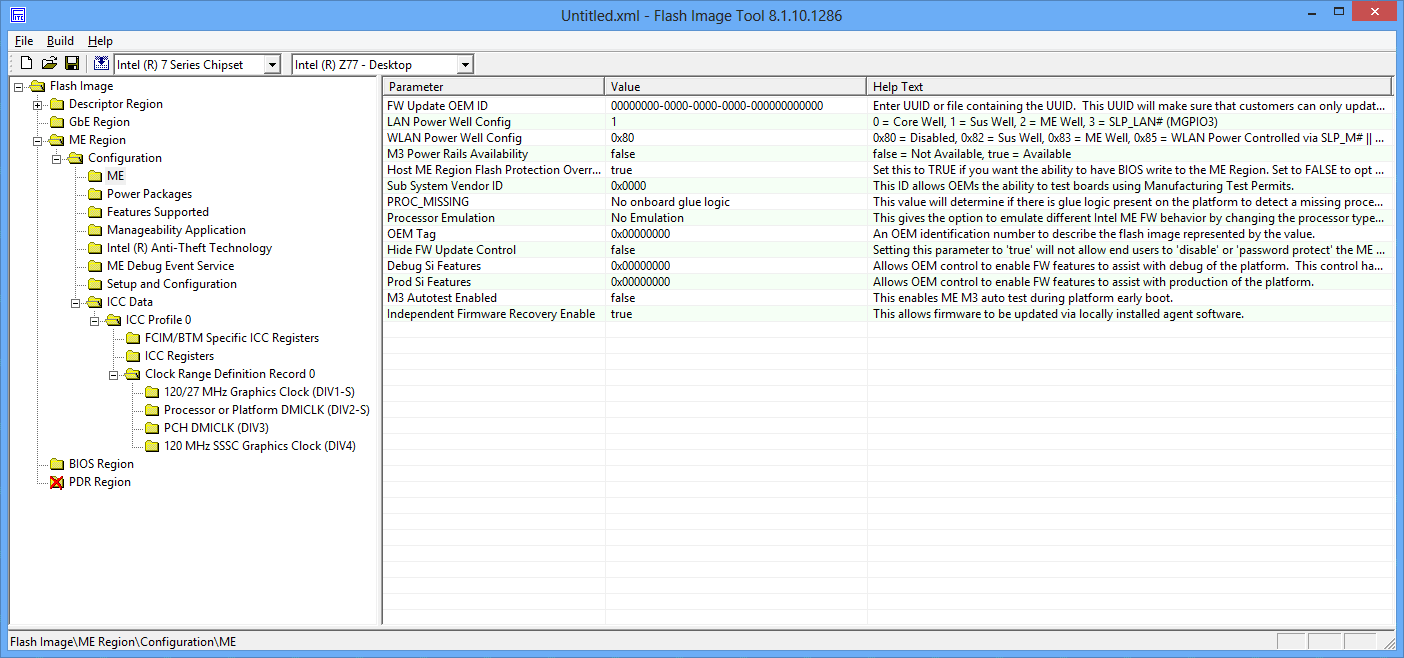Click the Build Image toolbar icon
The height and width of the screenshot is (658, 1404).
(101, 62)
